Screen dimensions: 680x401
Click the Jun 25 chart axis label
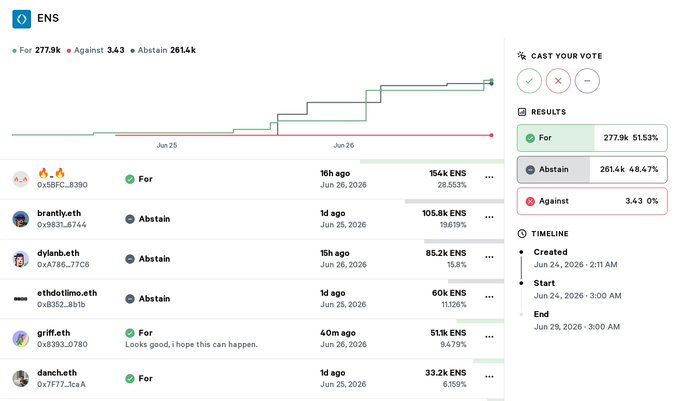[x=167, y=145]
